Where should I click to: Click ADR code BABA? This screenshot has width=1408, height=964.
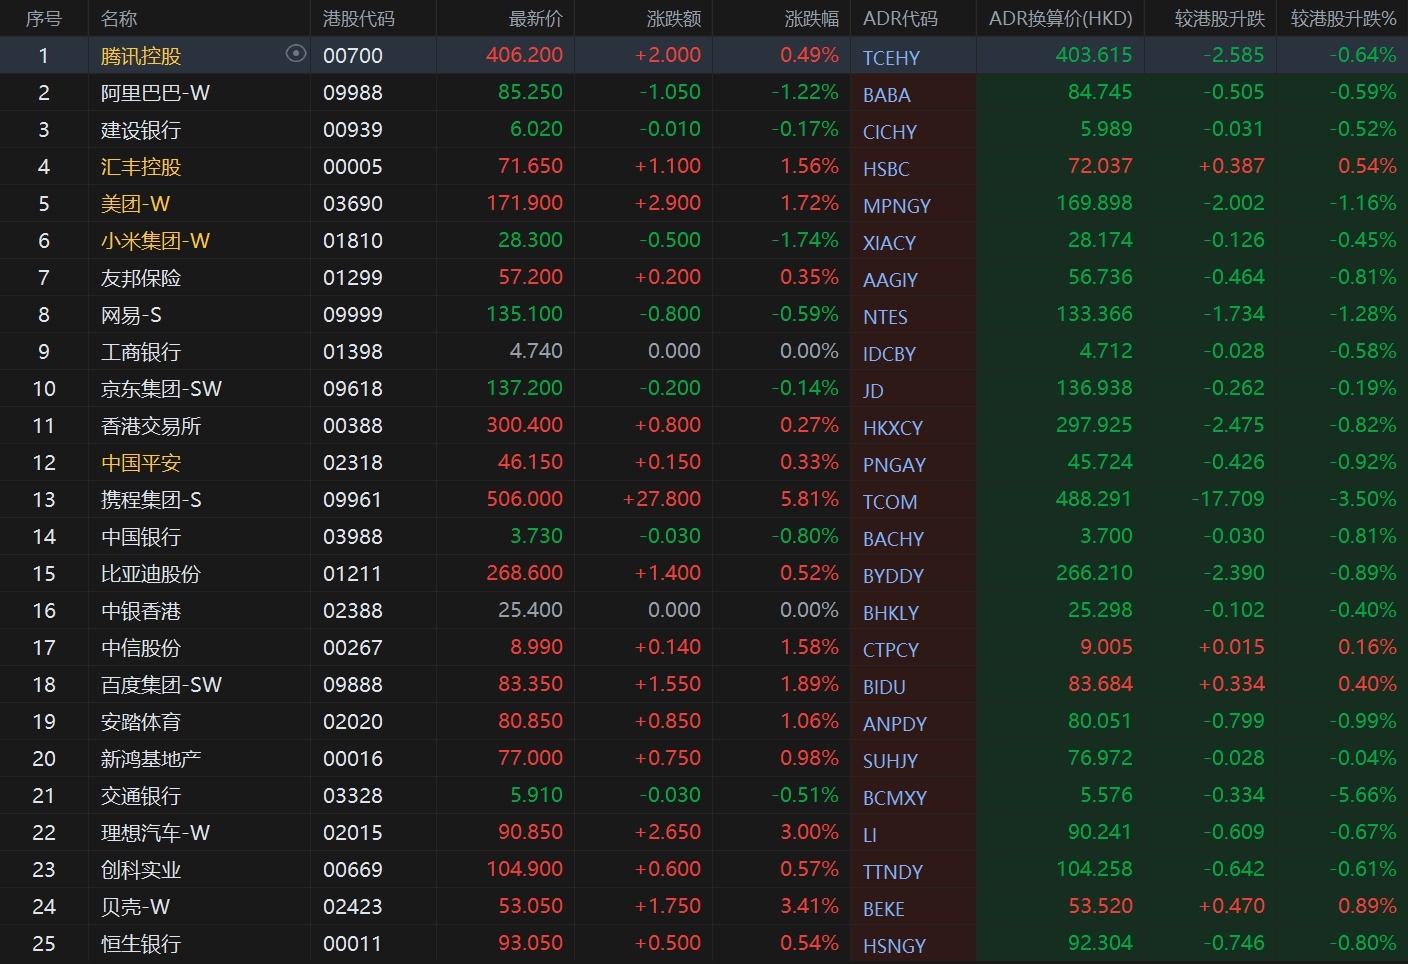coord(886,95)
